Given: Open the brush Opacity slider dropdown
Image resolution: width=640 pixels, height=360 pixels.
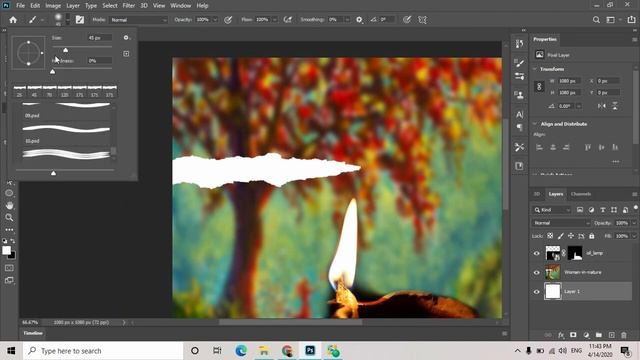Looking at the screenshot, I should point(215,20).
